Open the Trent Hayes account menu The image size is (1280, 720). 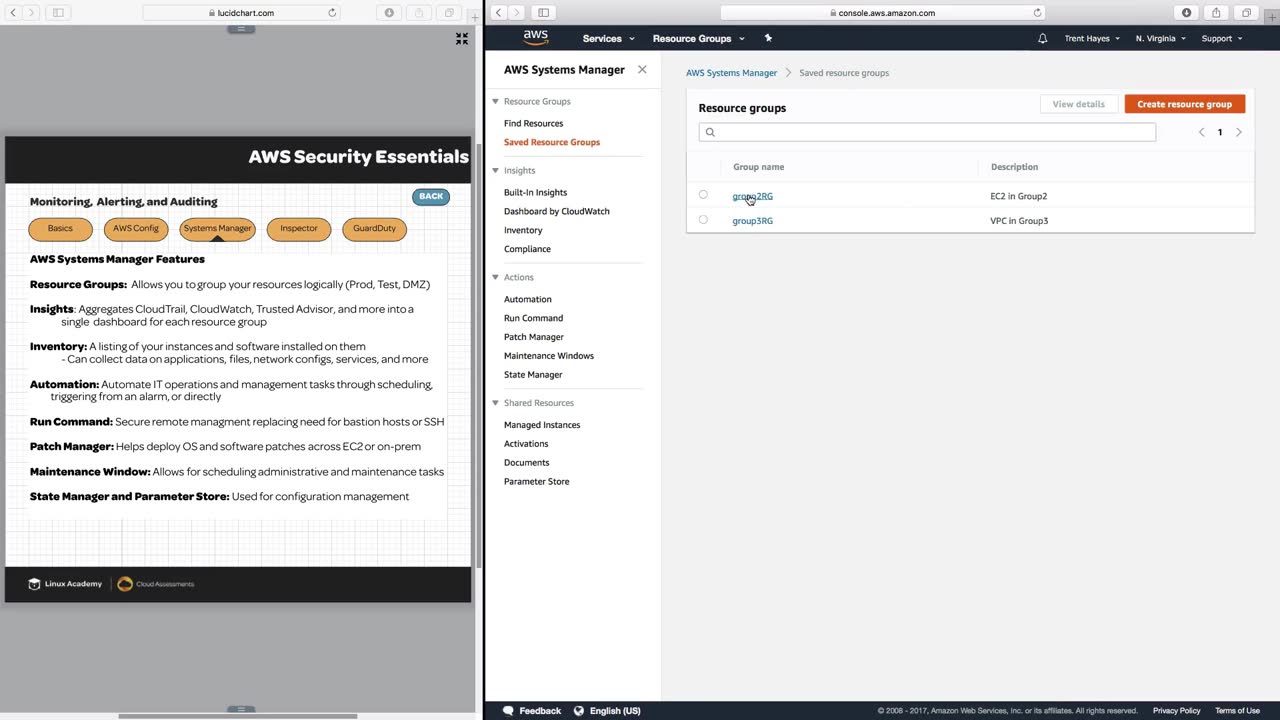(1092, 38)
